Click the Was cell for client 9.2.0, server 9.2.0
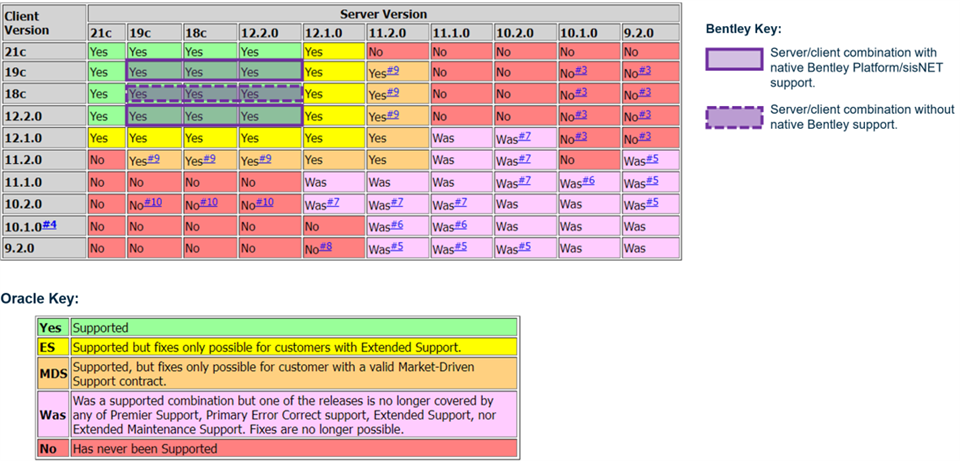 (x=651, y=248)
